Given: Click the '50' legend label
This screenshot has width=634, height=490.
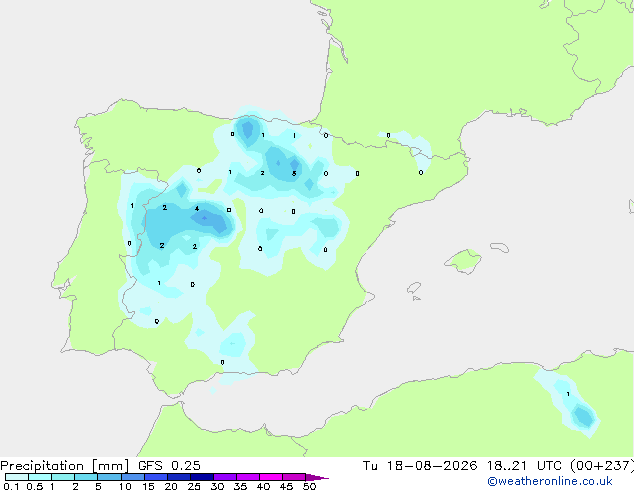Looking at the screenshot, I should (x=309, y=486).
